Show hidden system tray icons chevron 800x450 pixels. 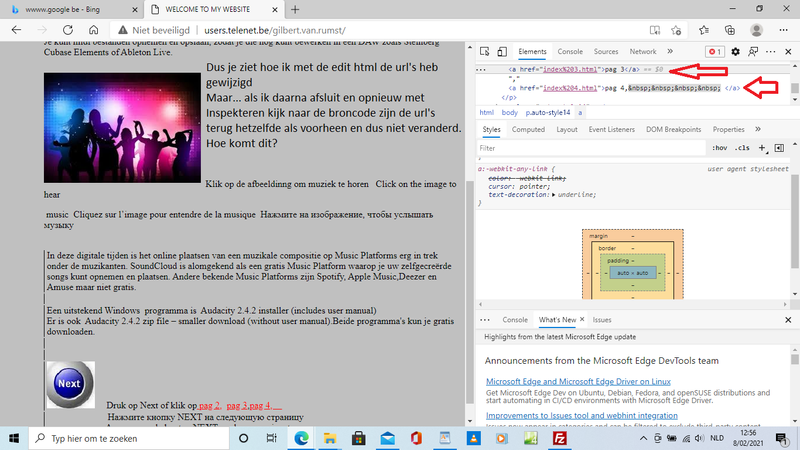(x=643, y=438)
